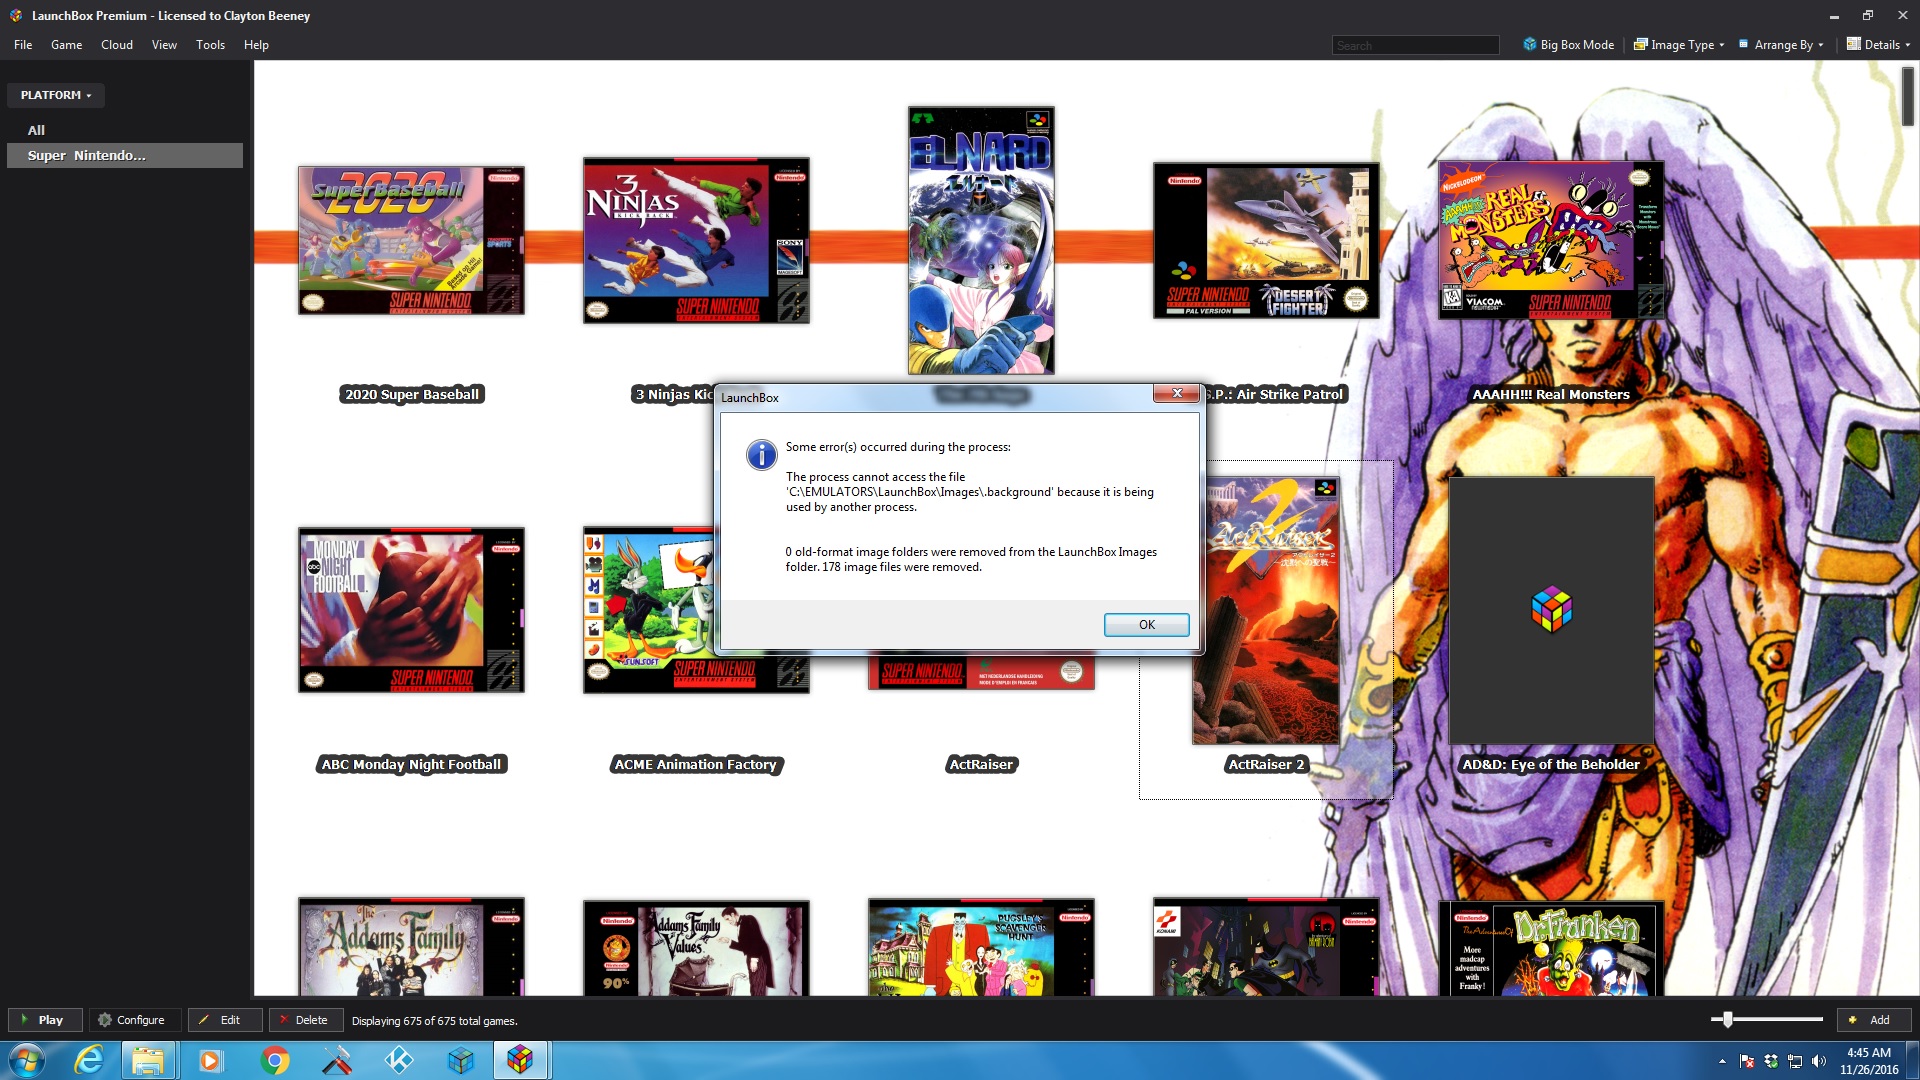Select the ACME Animation Factory box art
The width and height of the screenshot is (1920, 1080).
648,610
